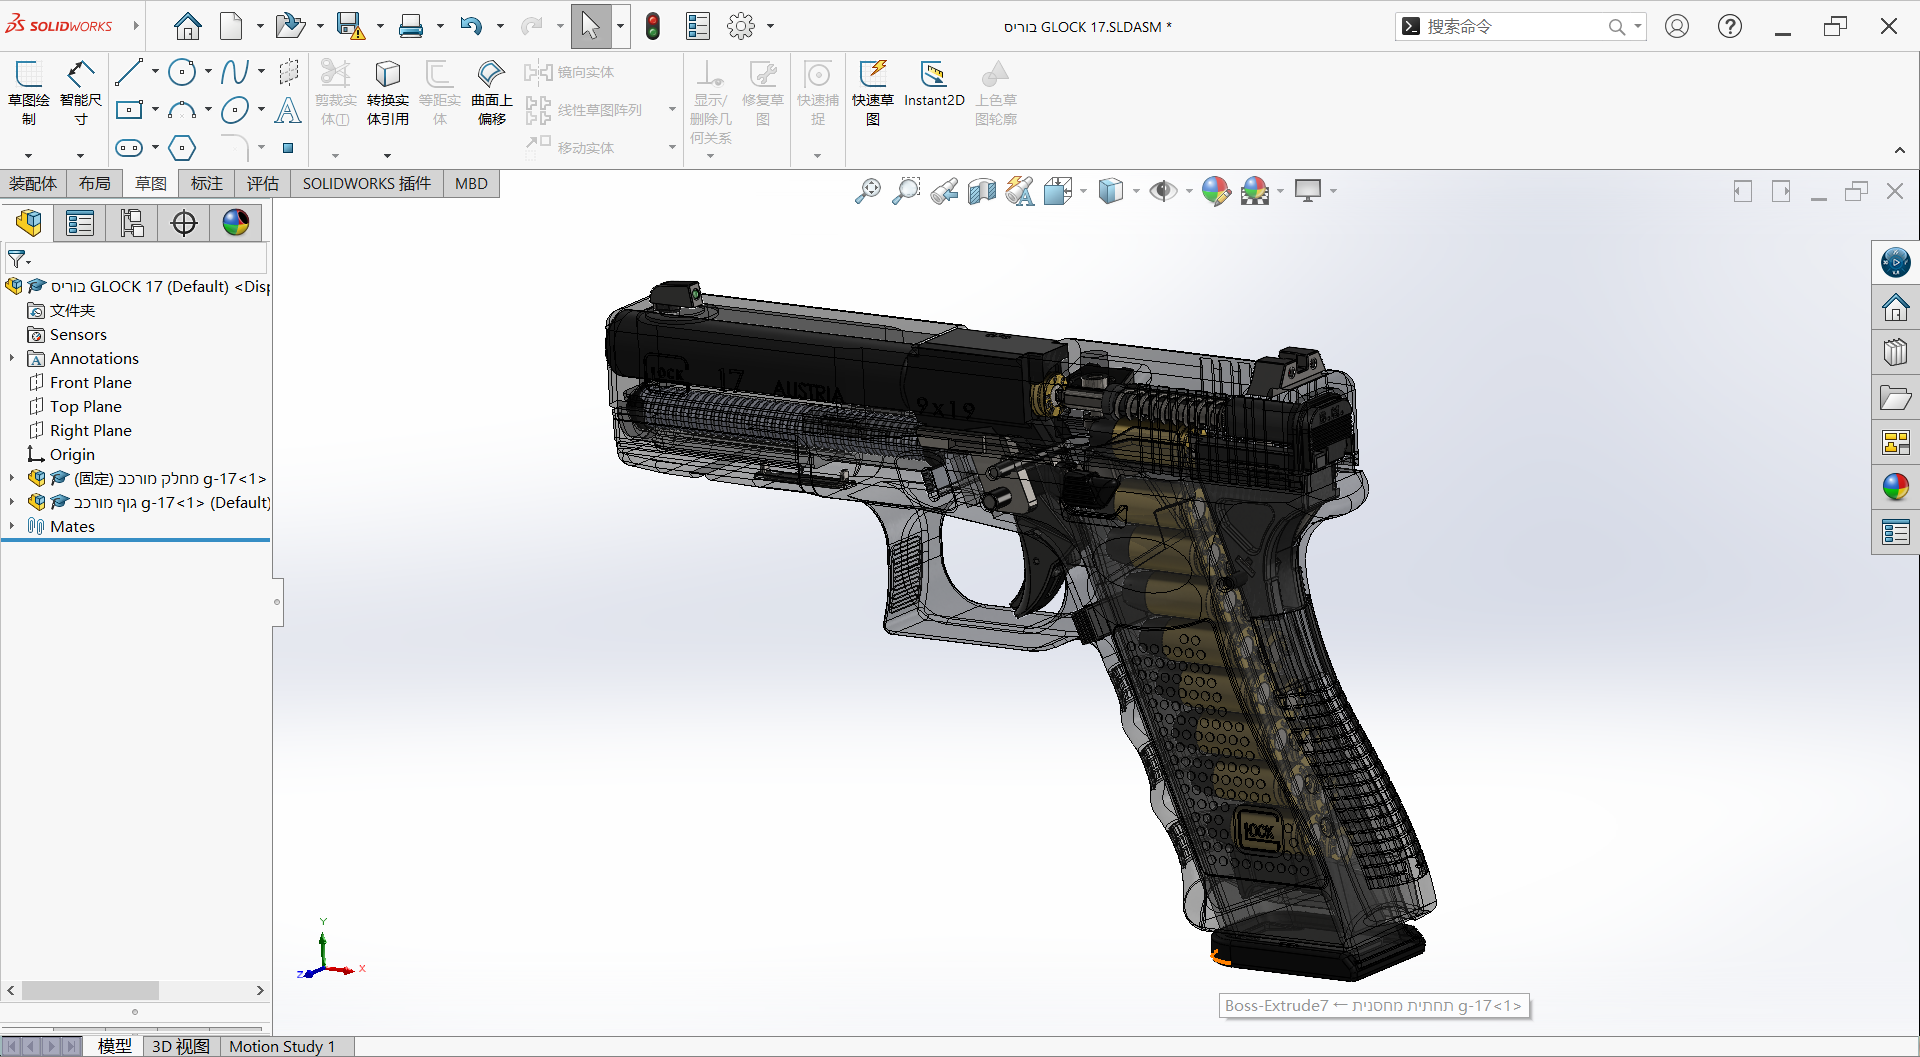Select the Smart Dimension 智能尺寸 tool
The image size is (1920, 1057).
(x=81, y=93)
